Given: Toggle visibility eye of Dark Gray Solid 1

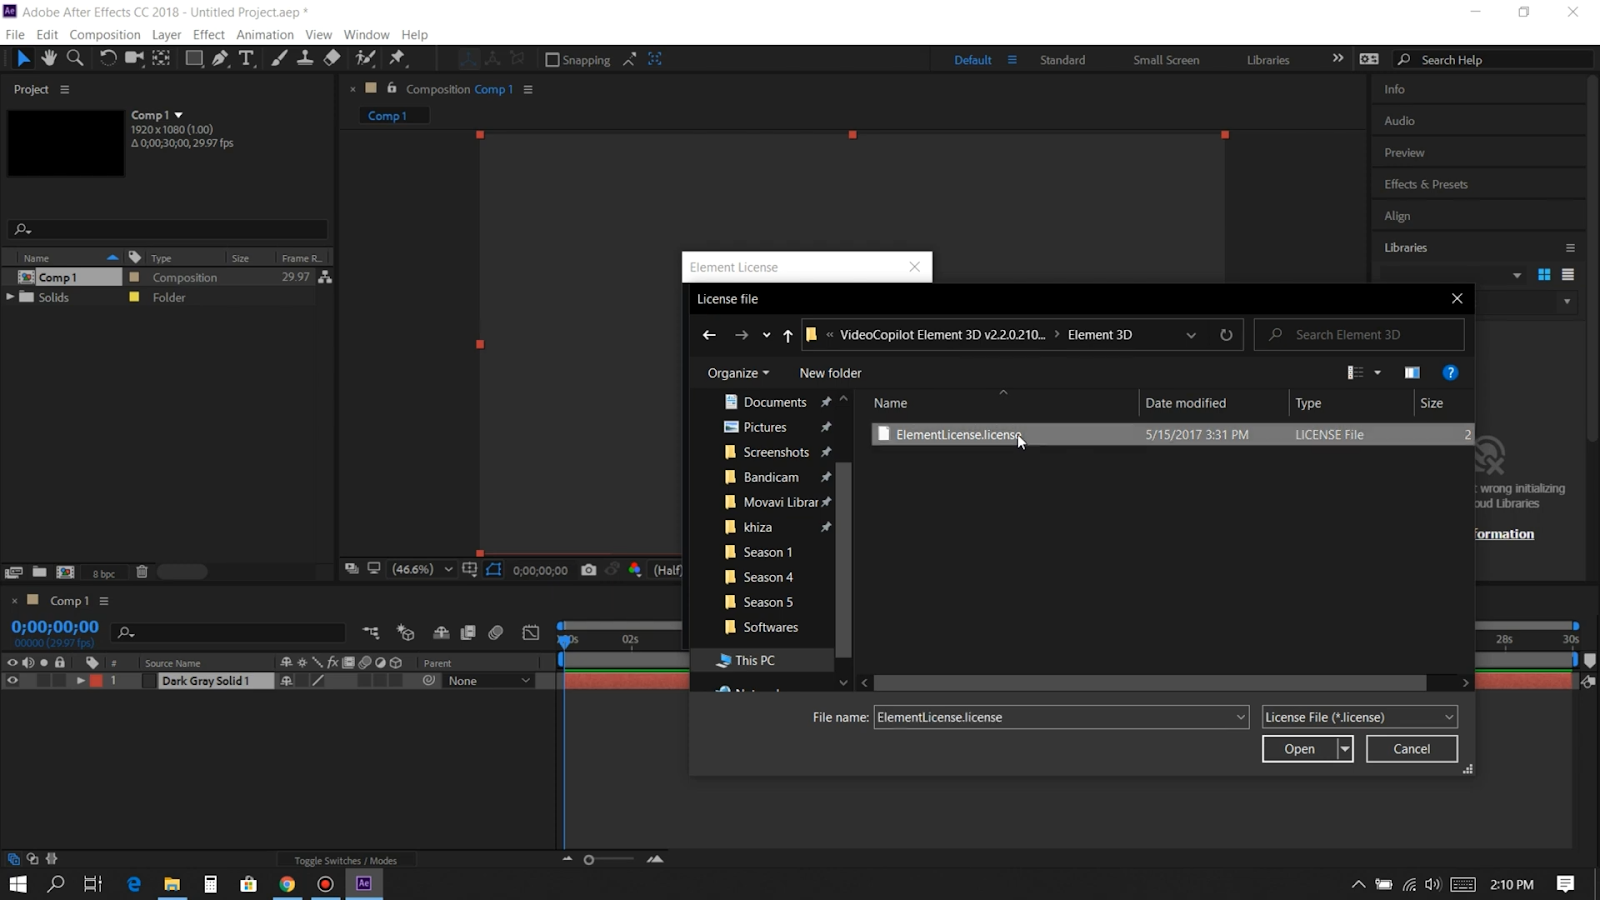Looking at the screenshot, I should click(12, 681).
